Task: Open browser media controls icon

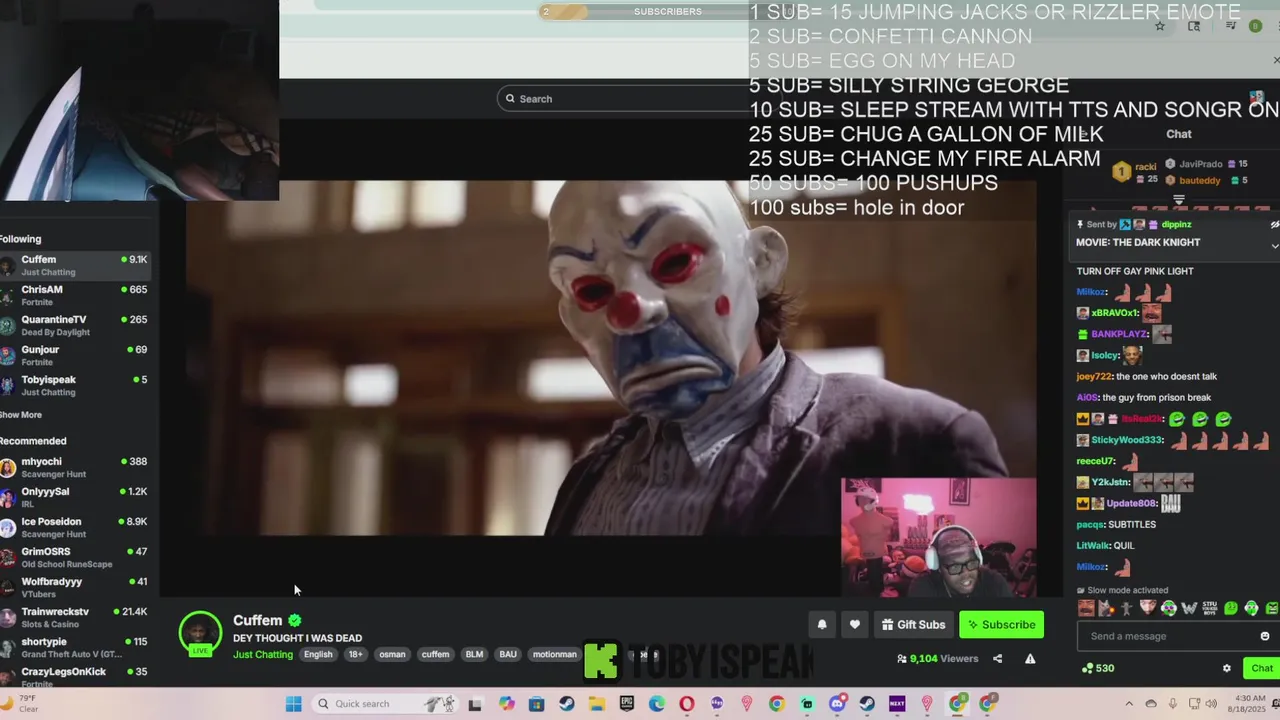Action: coord(1230,26)
